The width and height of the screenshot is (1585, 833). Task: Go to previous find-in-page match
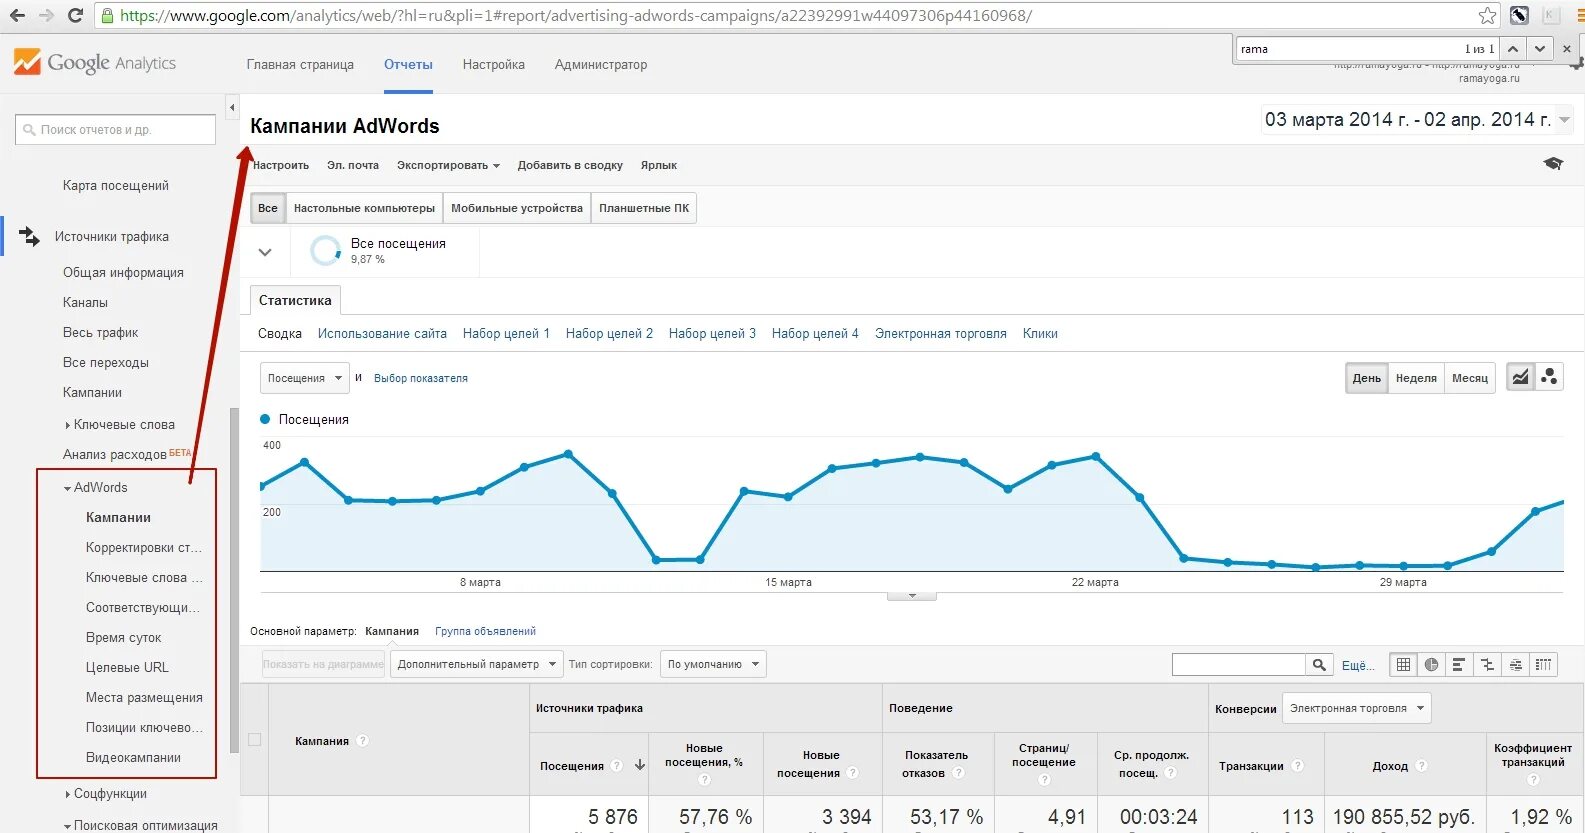tap(1513, 48)
